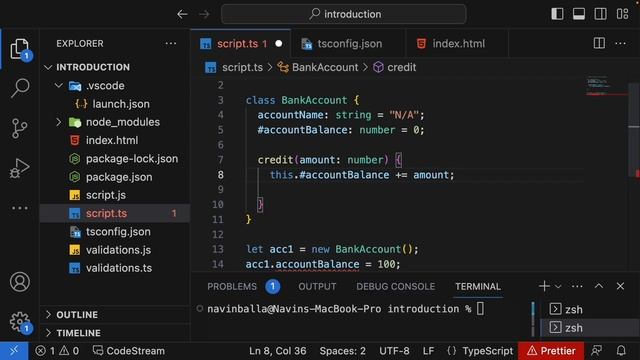Close the bottom panel

[620, 286]
